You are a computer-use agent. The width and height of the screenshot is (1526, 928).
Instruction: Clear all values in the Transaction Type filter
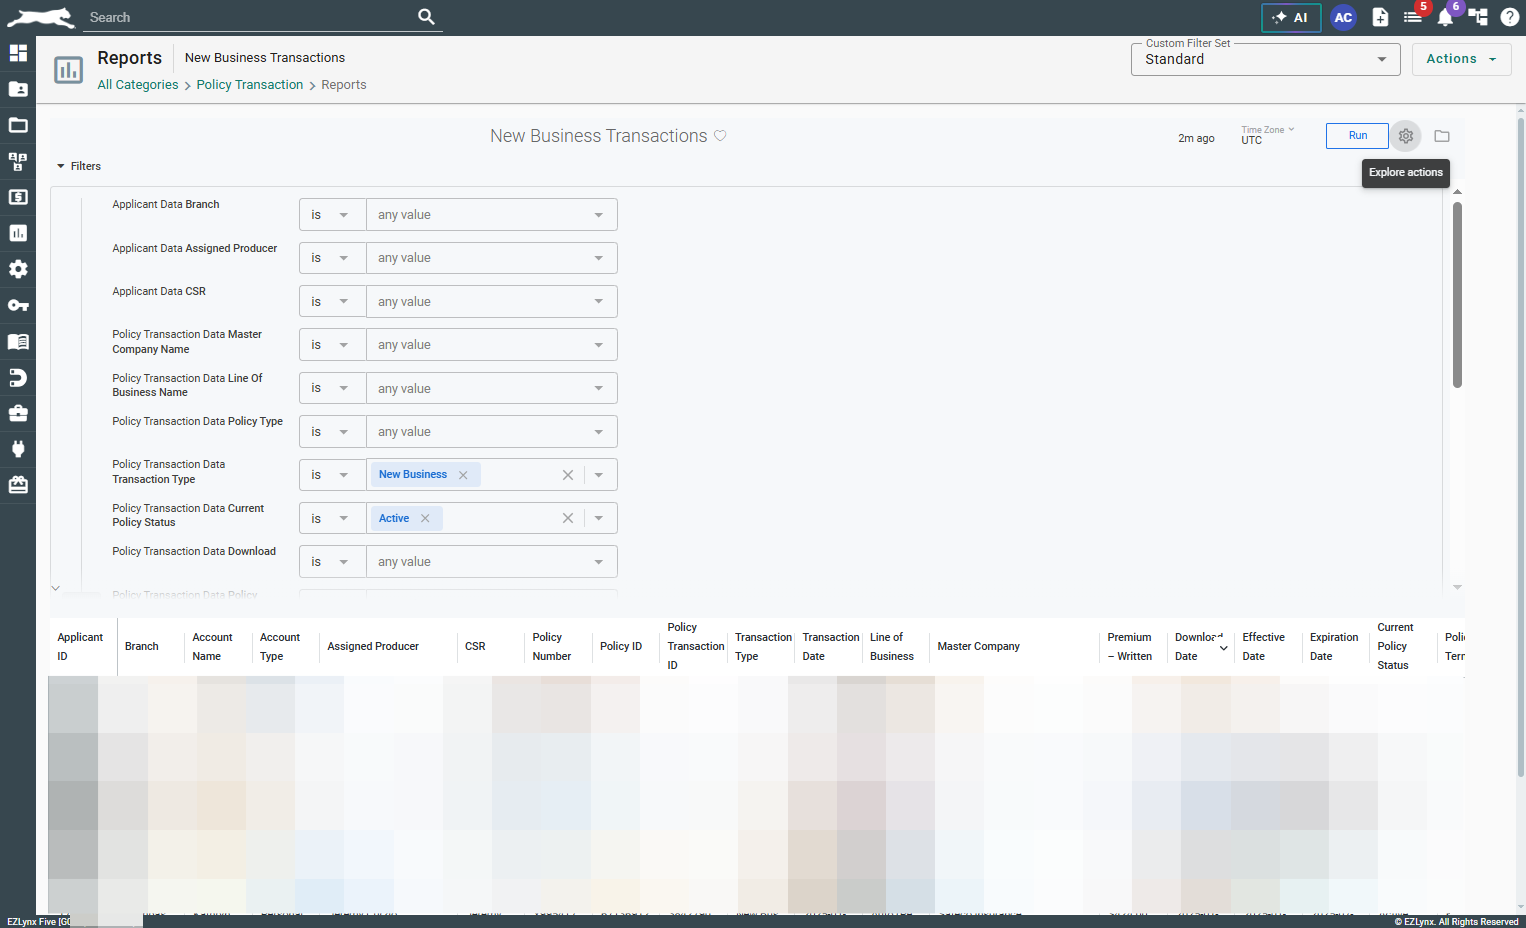[568, 475]
